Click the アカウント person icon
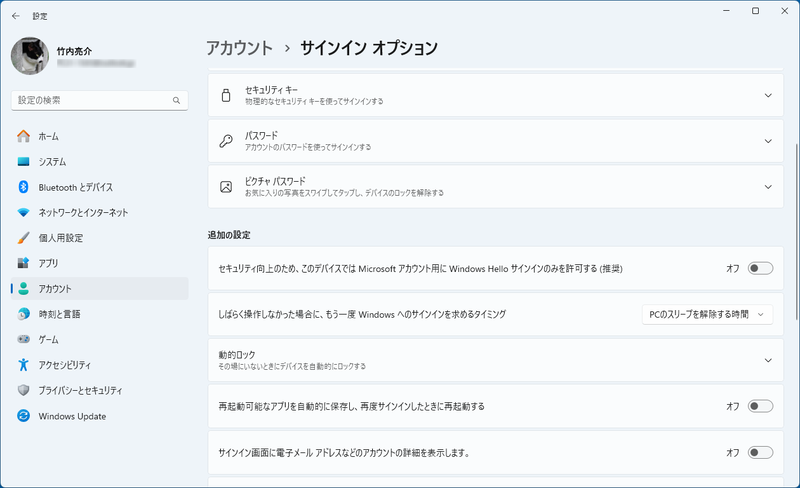The image size is (800, 488). 23,288
